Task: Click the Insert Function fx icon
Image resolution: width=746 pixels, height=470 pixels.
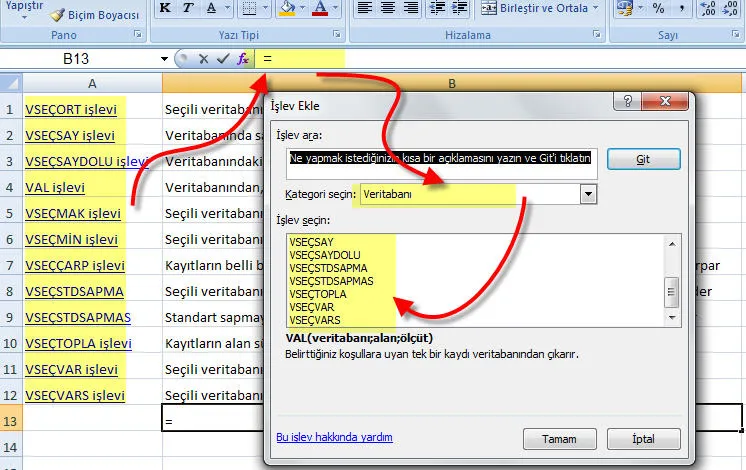Action: [243, 59]
